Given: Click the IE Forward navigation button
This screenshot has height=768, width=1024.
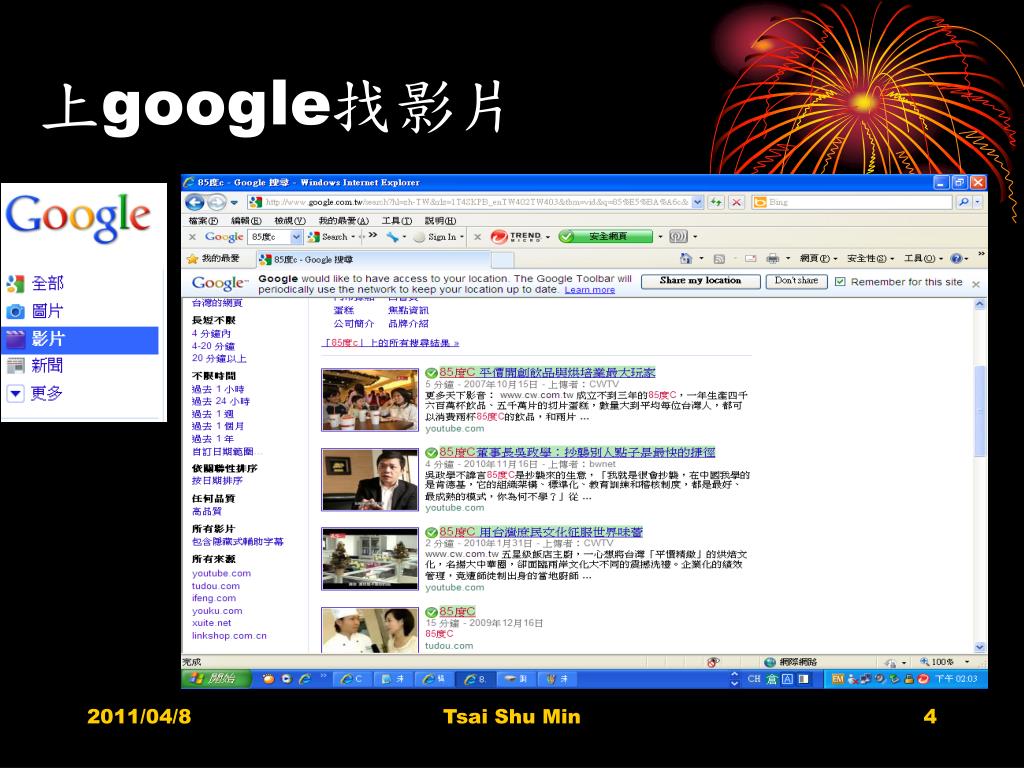Looking at the screenshot, I should coord(216,202).
